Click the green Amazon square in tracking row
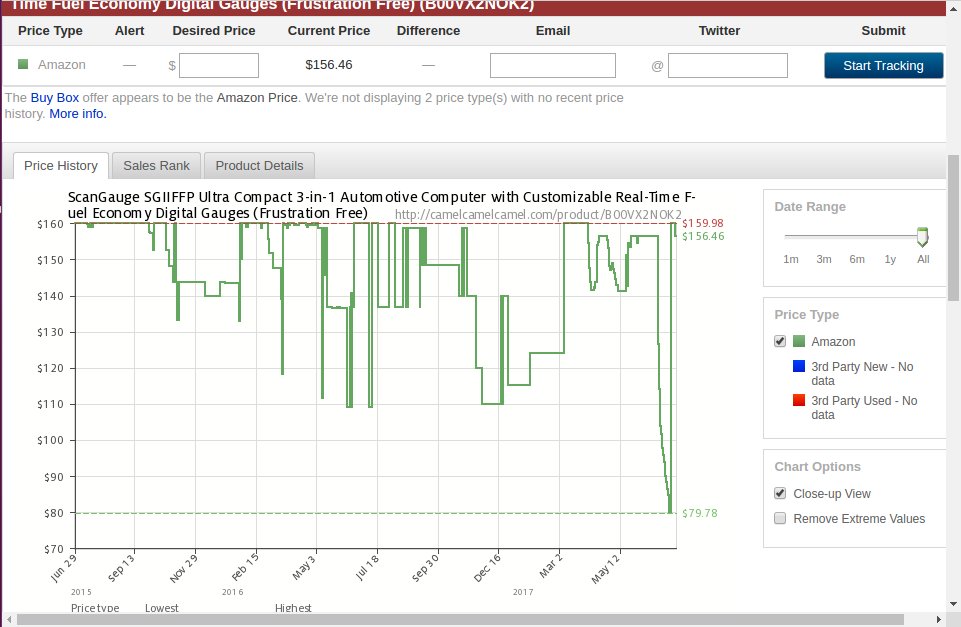 click(23, 64)
